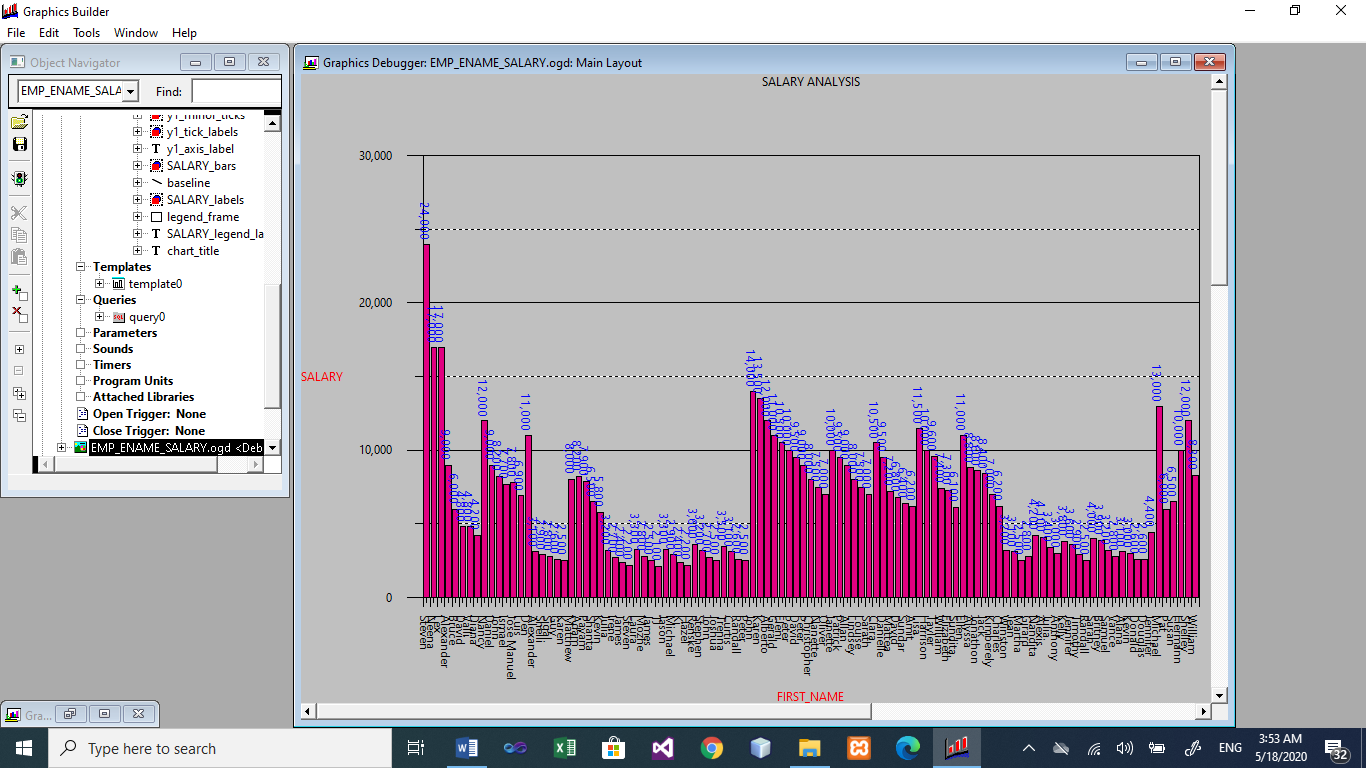Click the Run traffic light icon

[19, 179]
